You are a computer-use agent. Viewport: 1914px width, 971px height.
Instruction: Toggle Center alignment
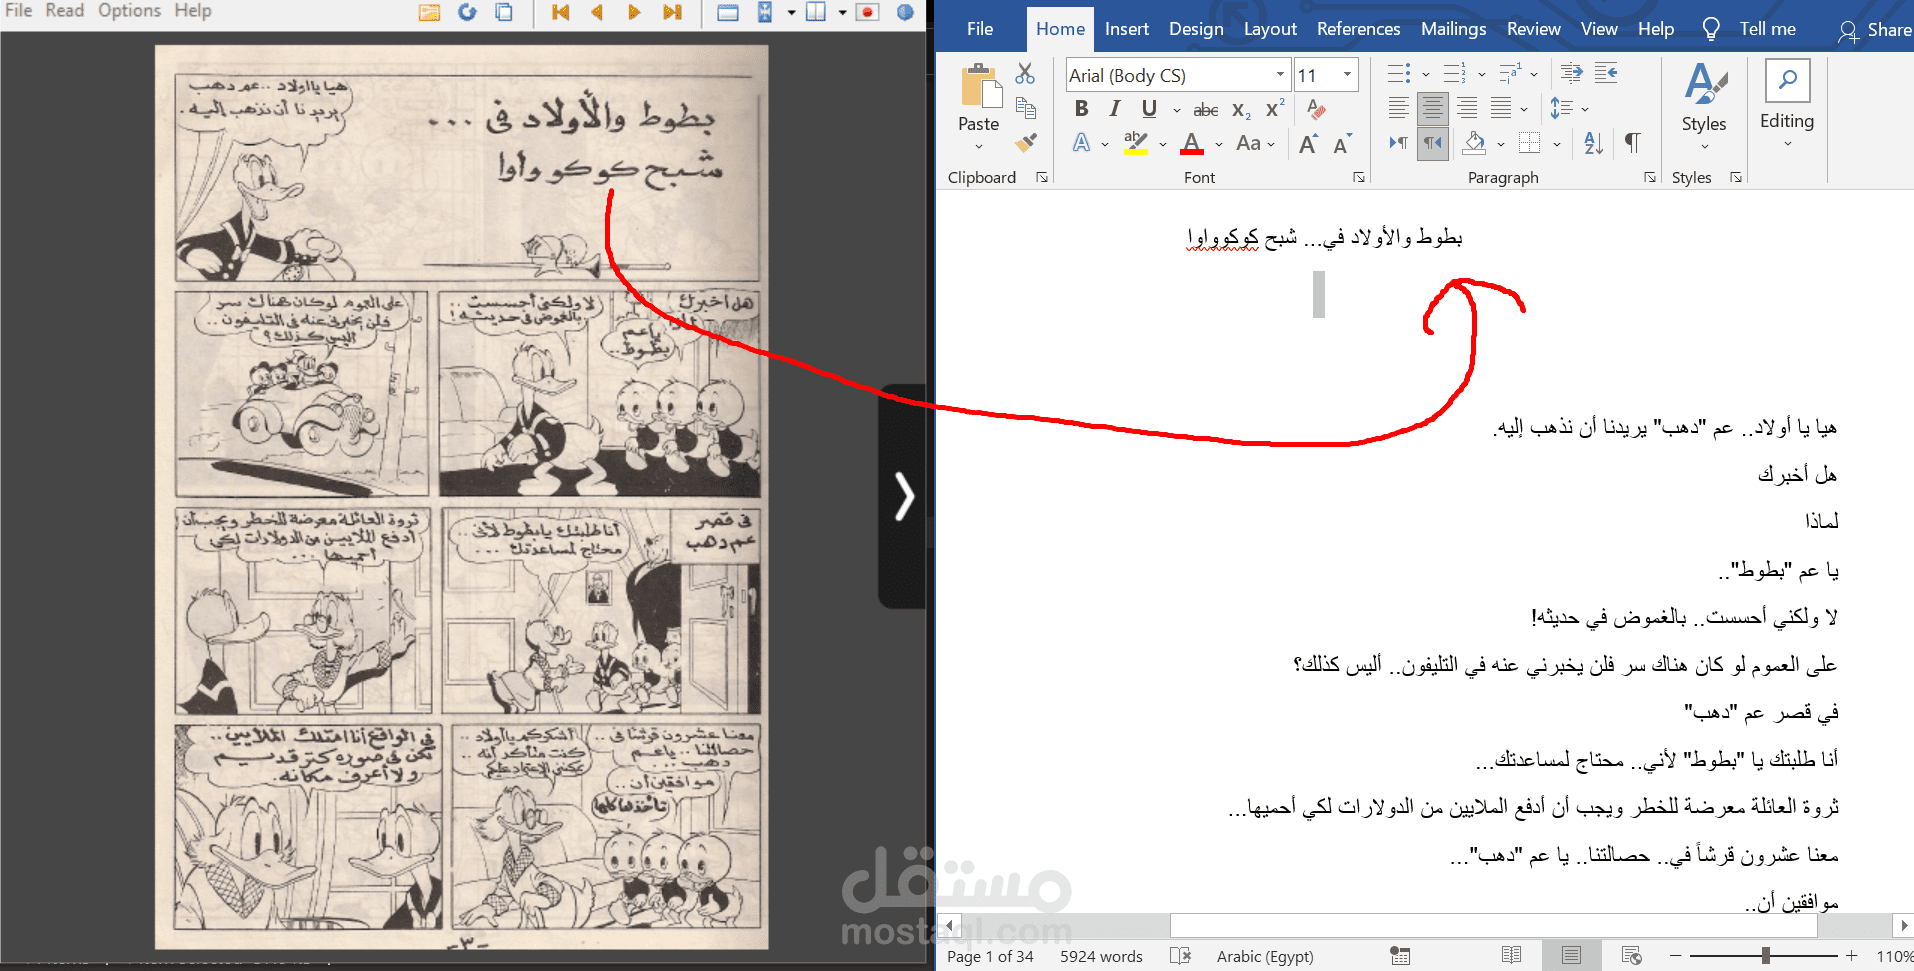pyautogui.click(x=1433, y=108)
